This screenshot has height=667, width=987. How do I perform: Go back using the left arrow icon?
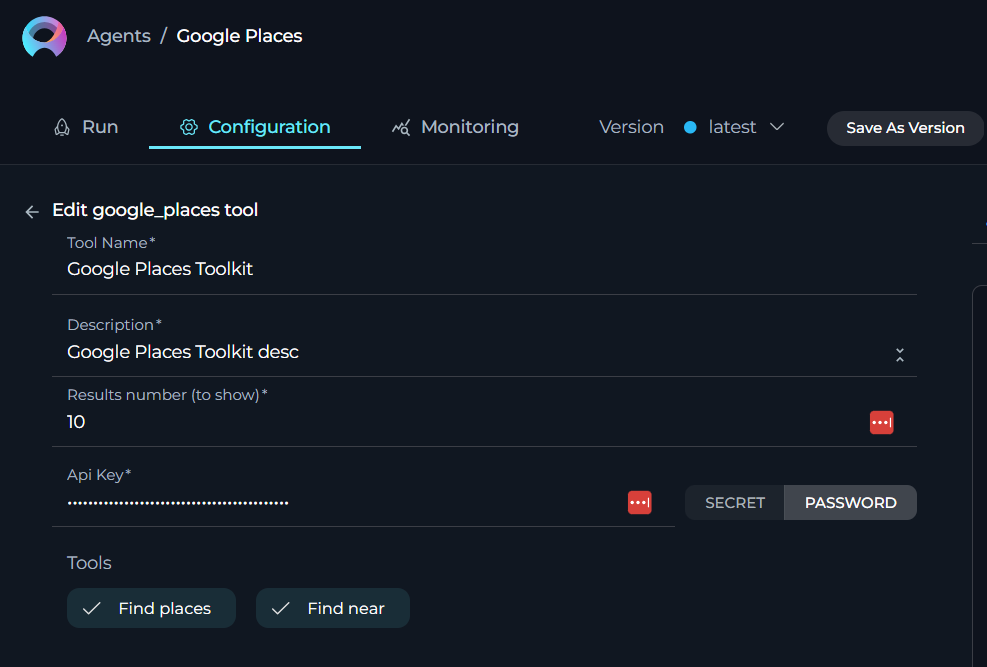tap(32, 212)
